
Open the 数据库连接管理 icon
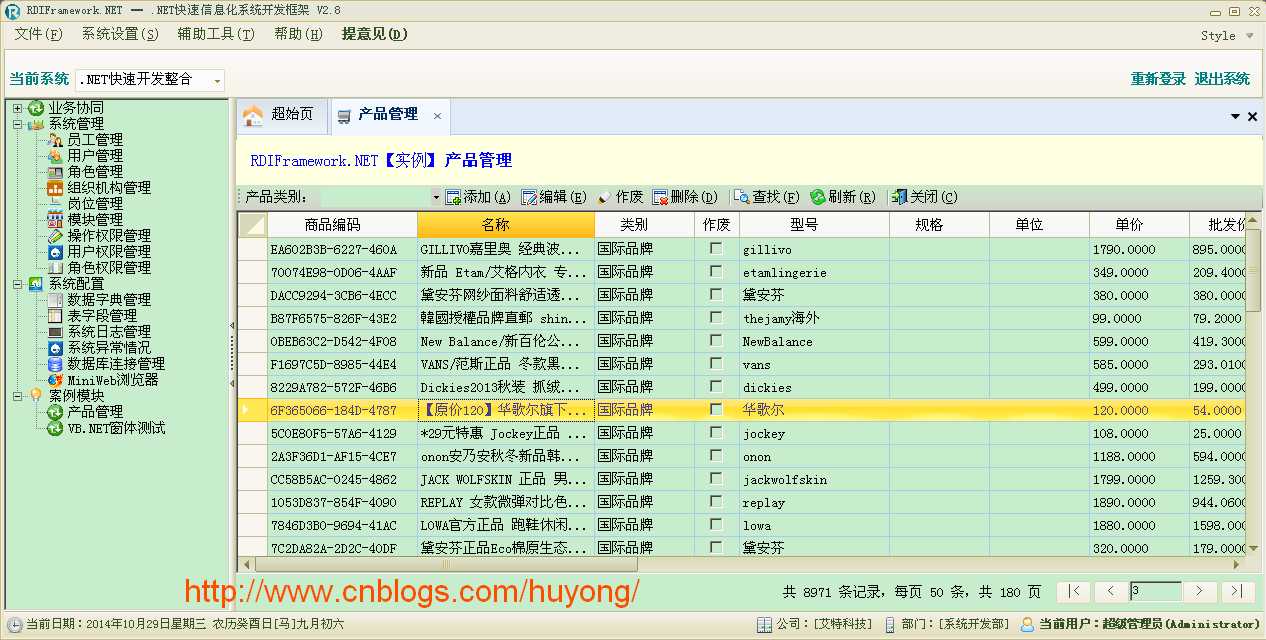point(56,364)
